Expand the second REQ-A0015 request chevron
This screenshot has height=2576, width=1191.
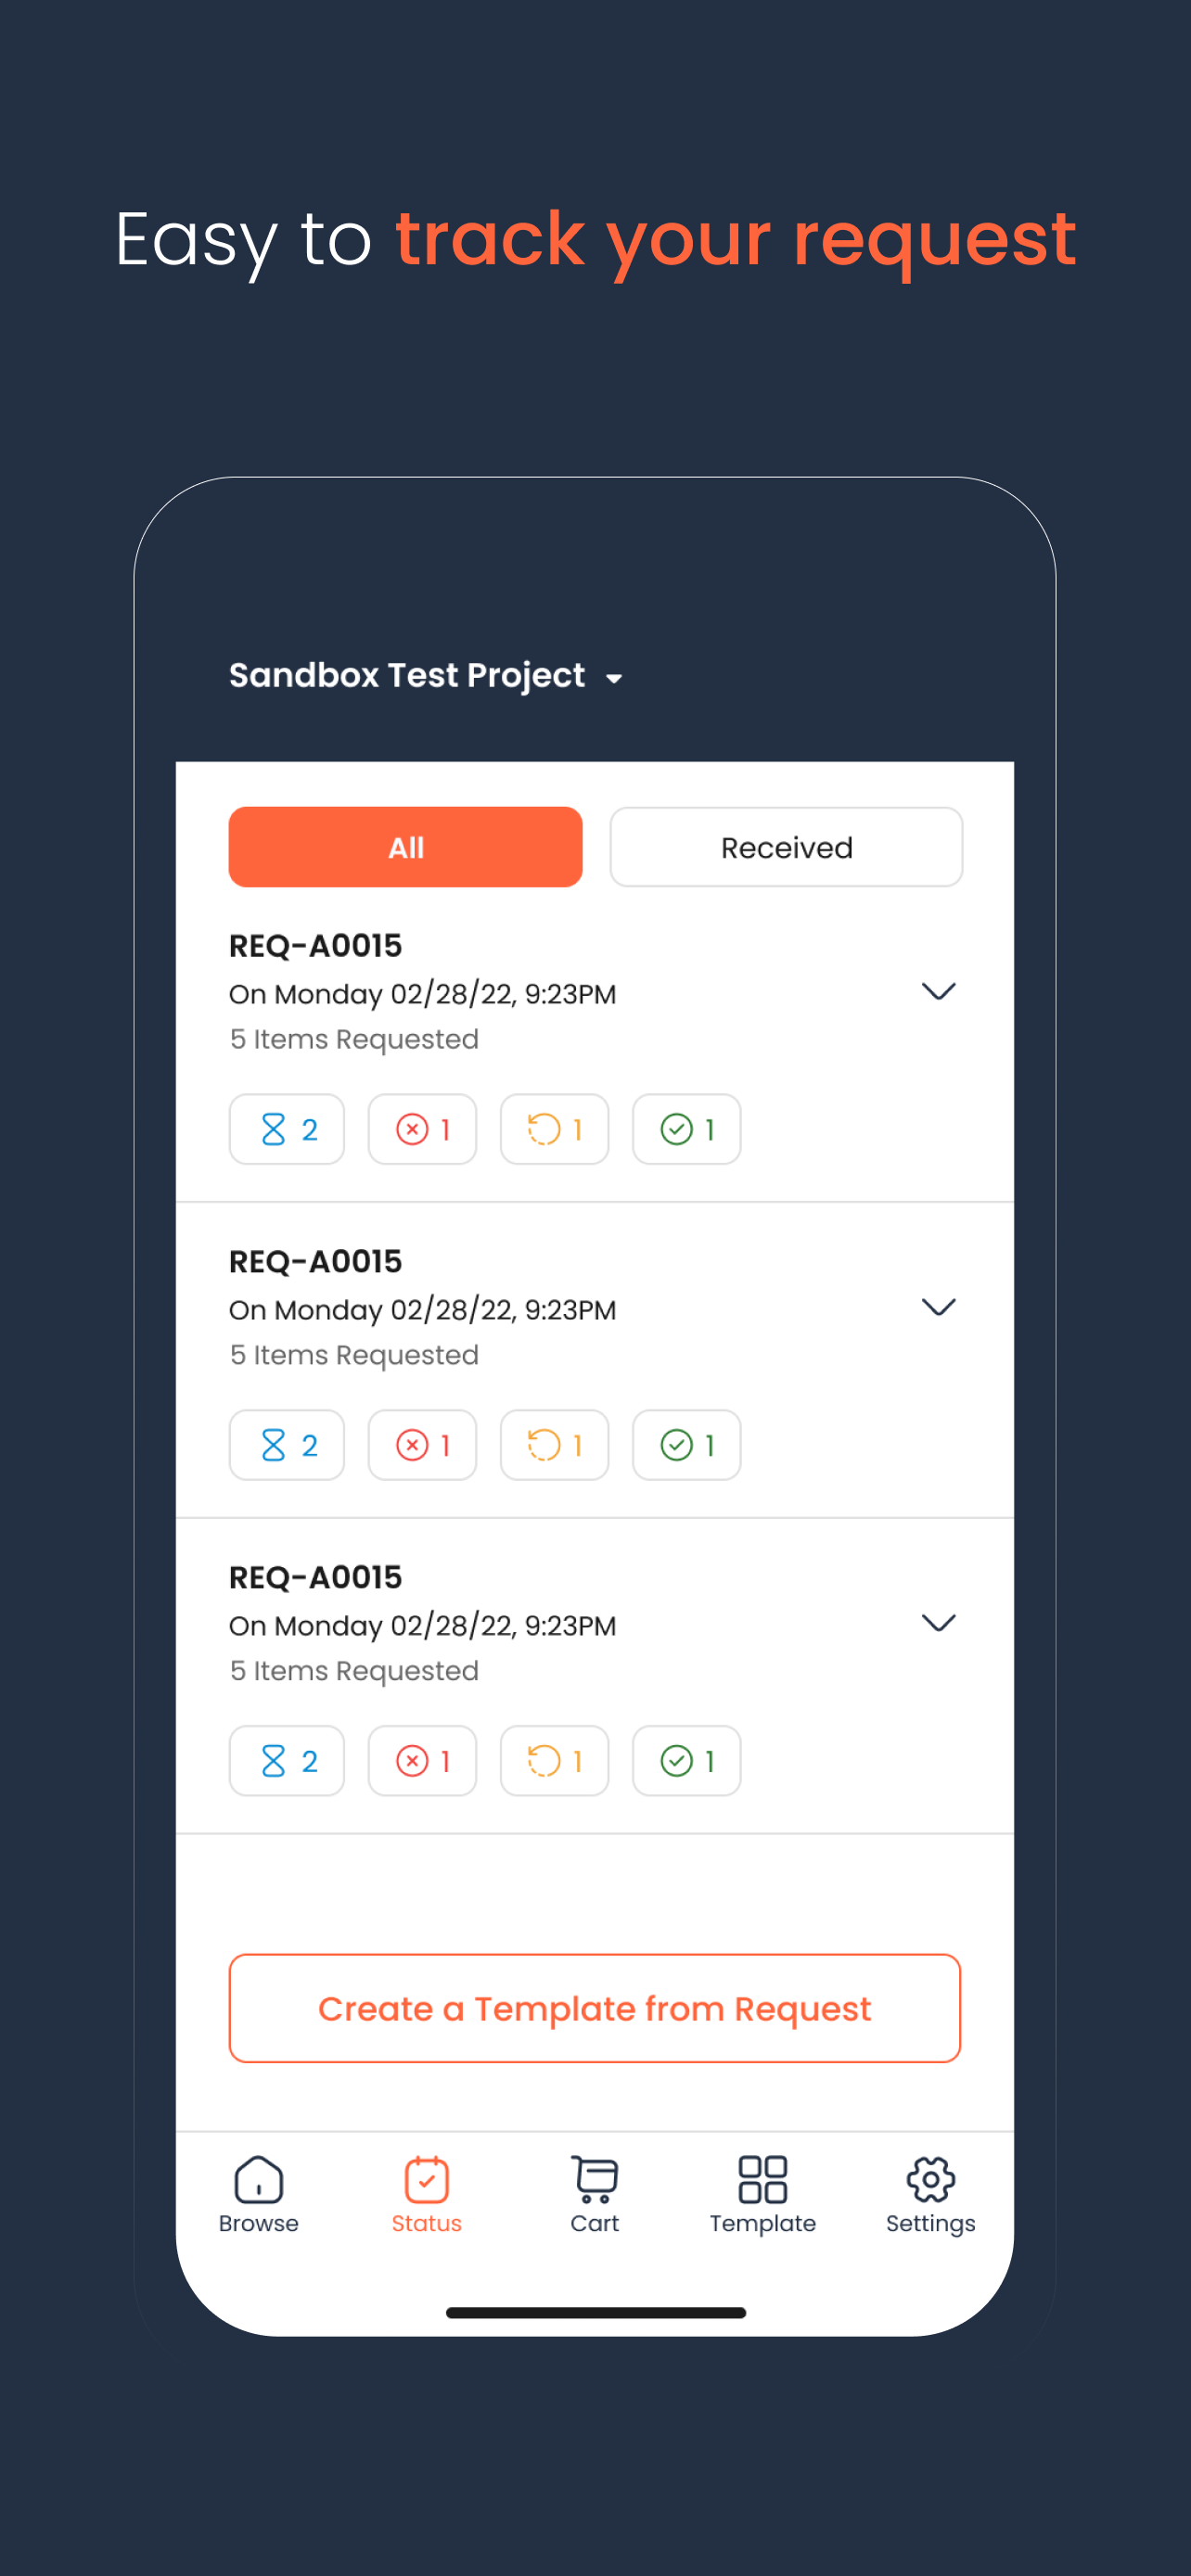[938, 1307]
